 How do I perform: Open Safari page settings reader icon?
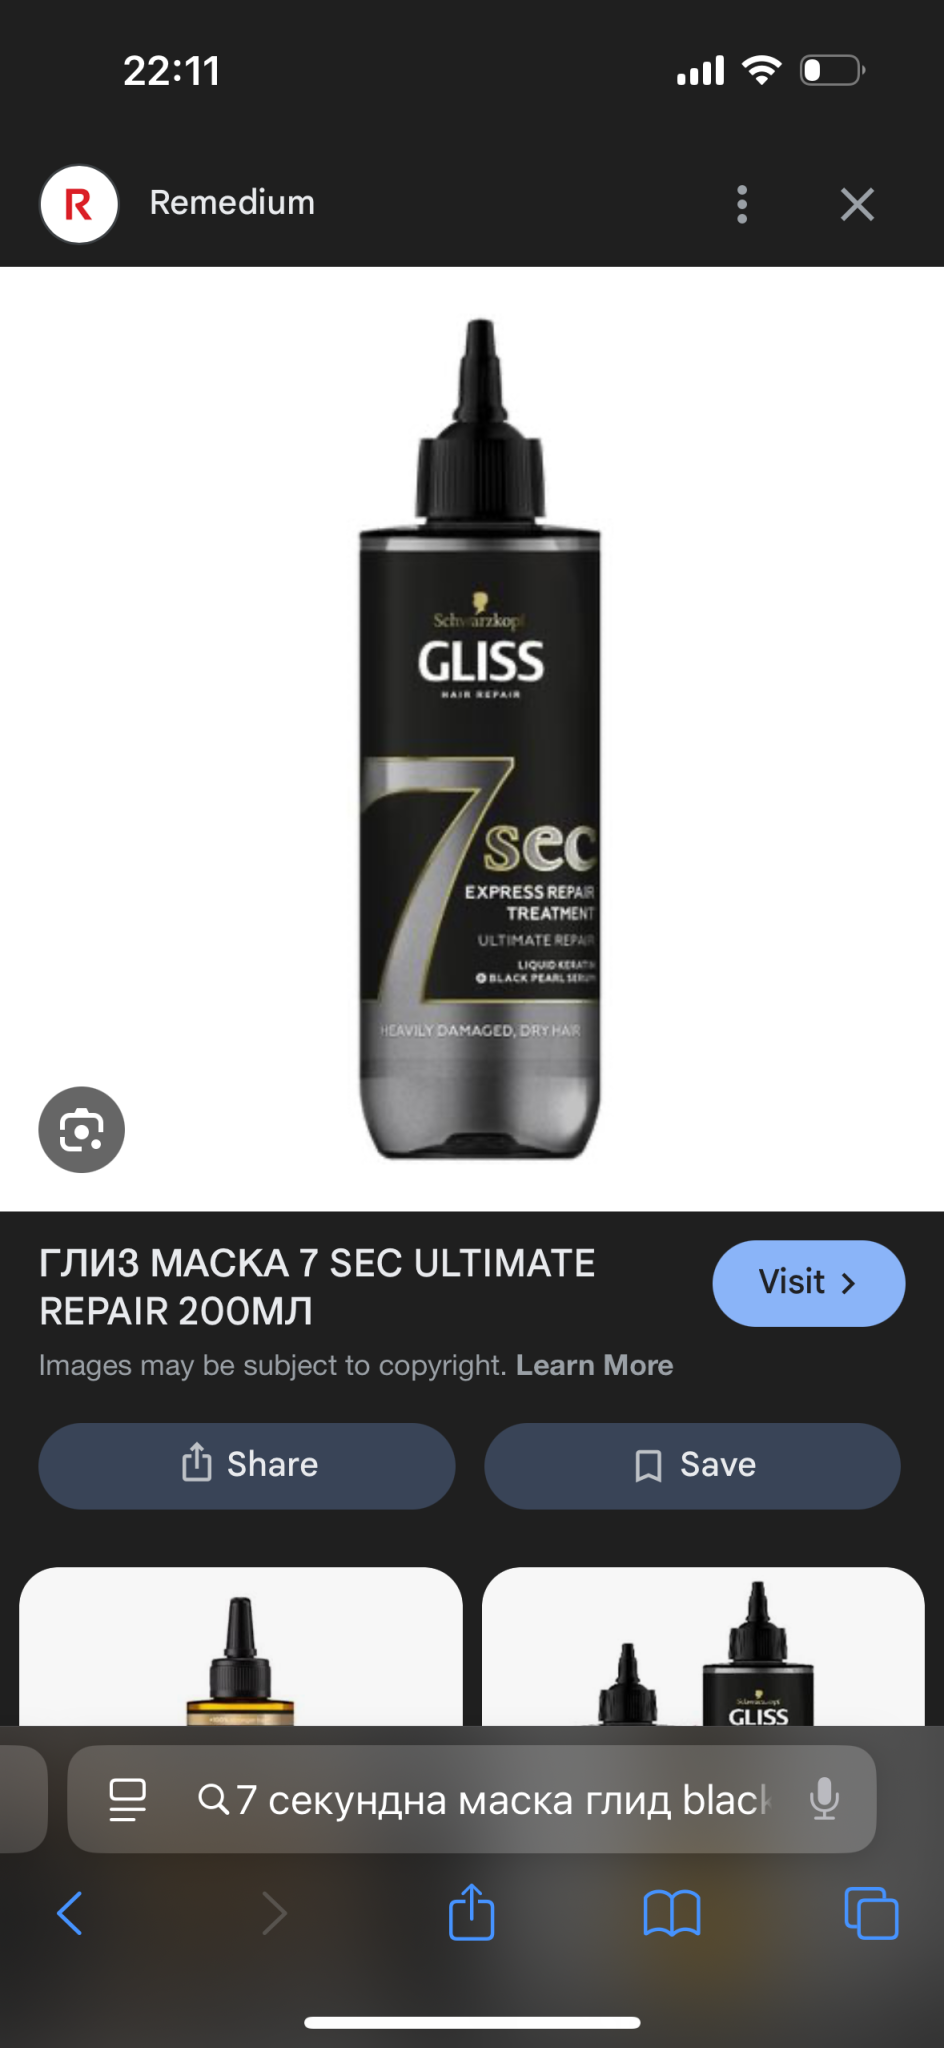[127, 1799]
